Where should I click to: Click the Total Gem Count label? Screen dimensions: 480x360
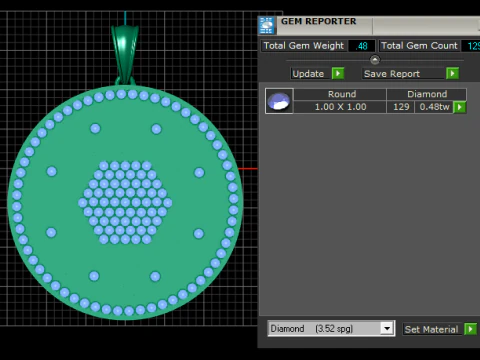pos(419,46)
